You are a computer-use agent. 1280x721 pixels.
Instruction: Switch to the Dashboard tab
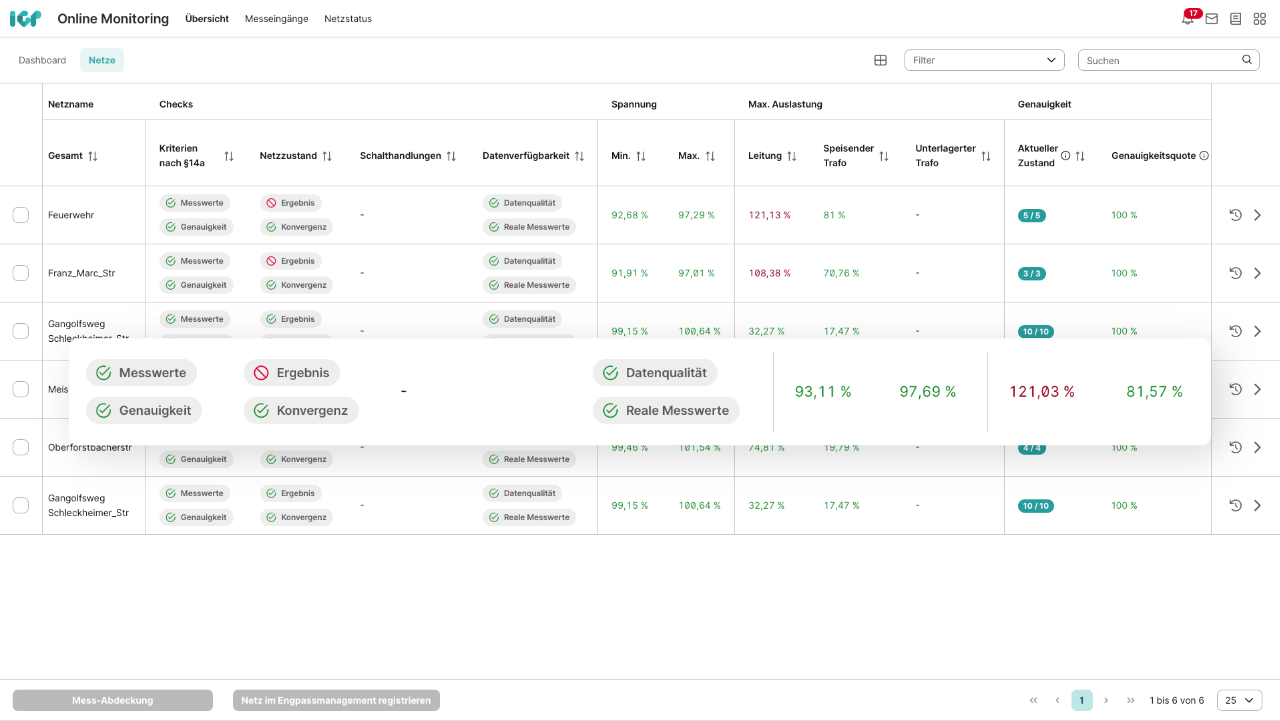pyautogui.click(x=42, y=60)
